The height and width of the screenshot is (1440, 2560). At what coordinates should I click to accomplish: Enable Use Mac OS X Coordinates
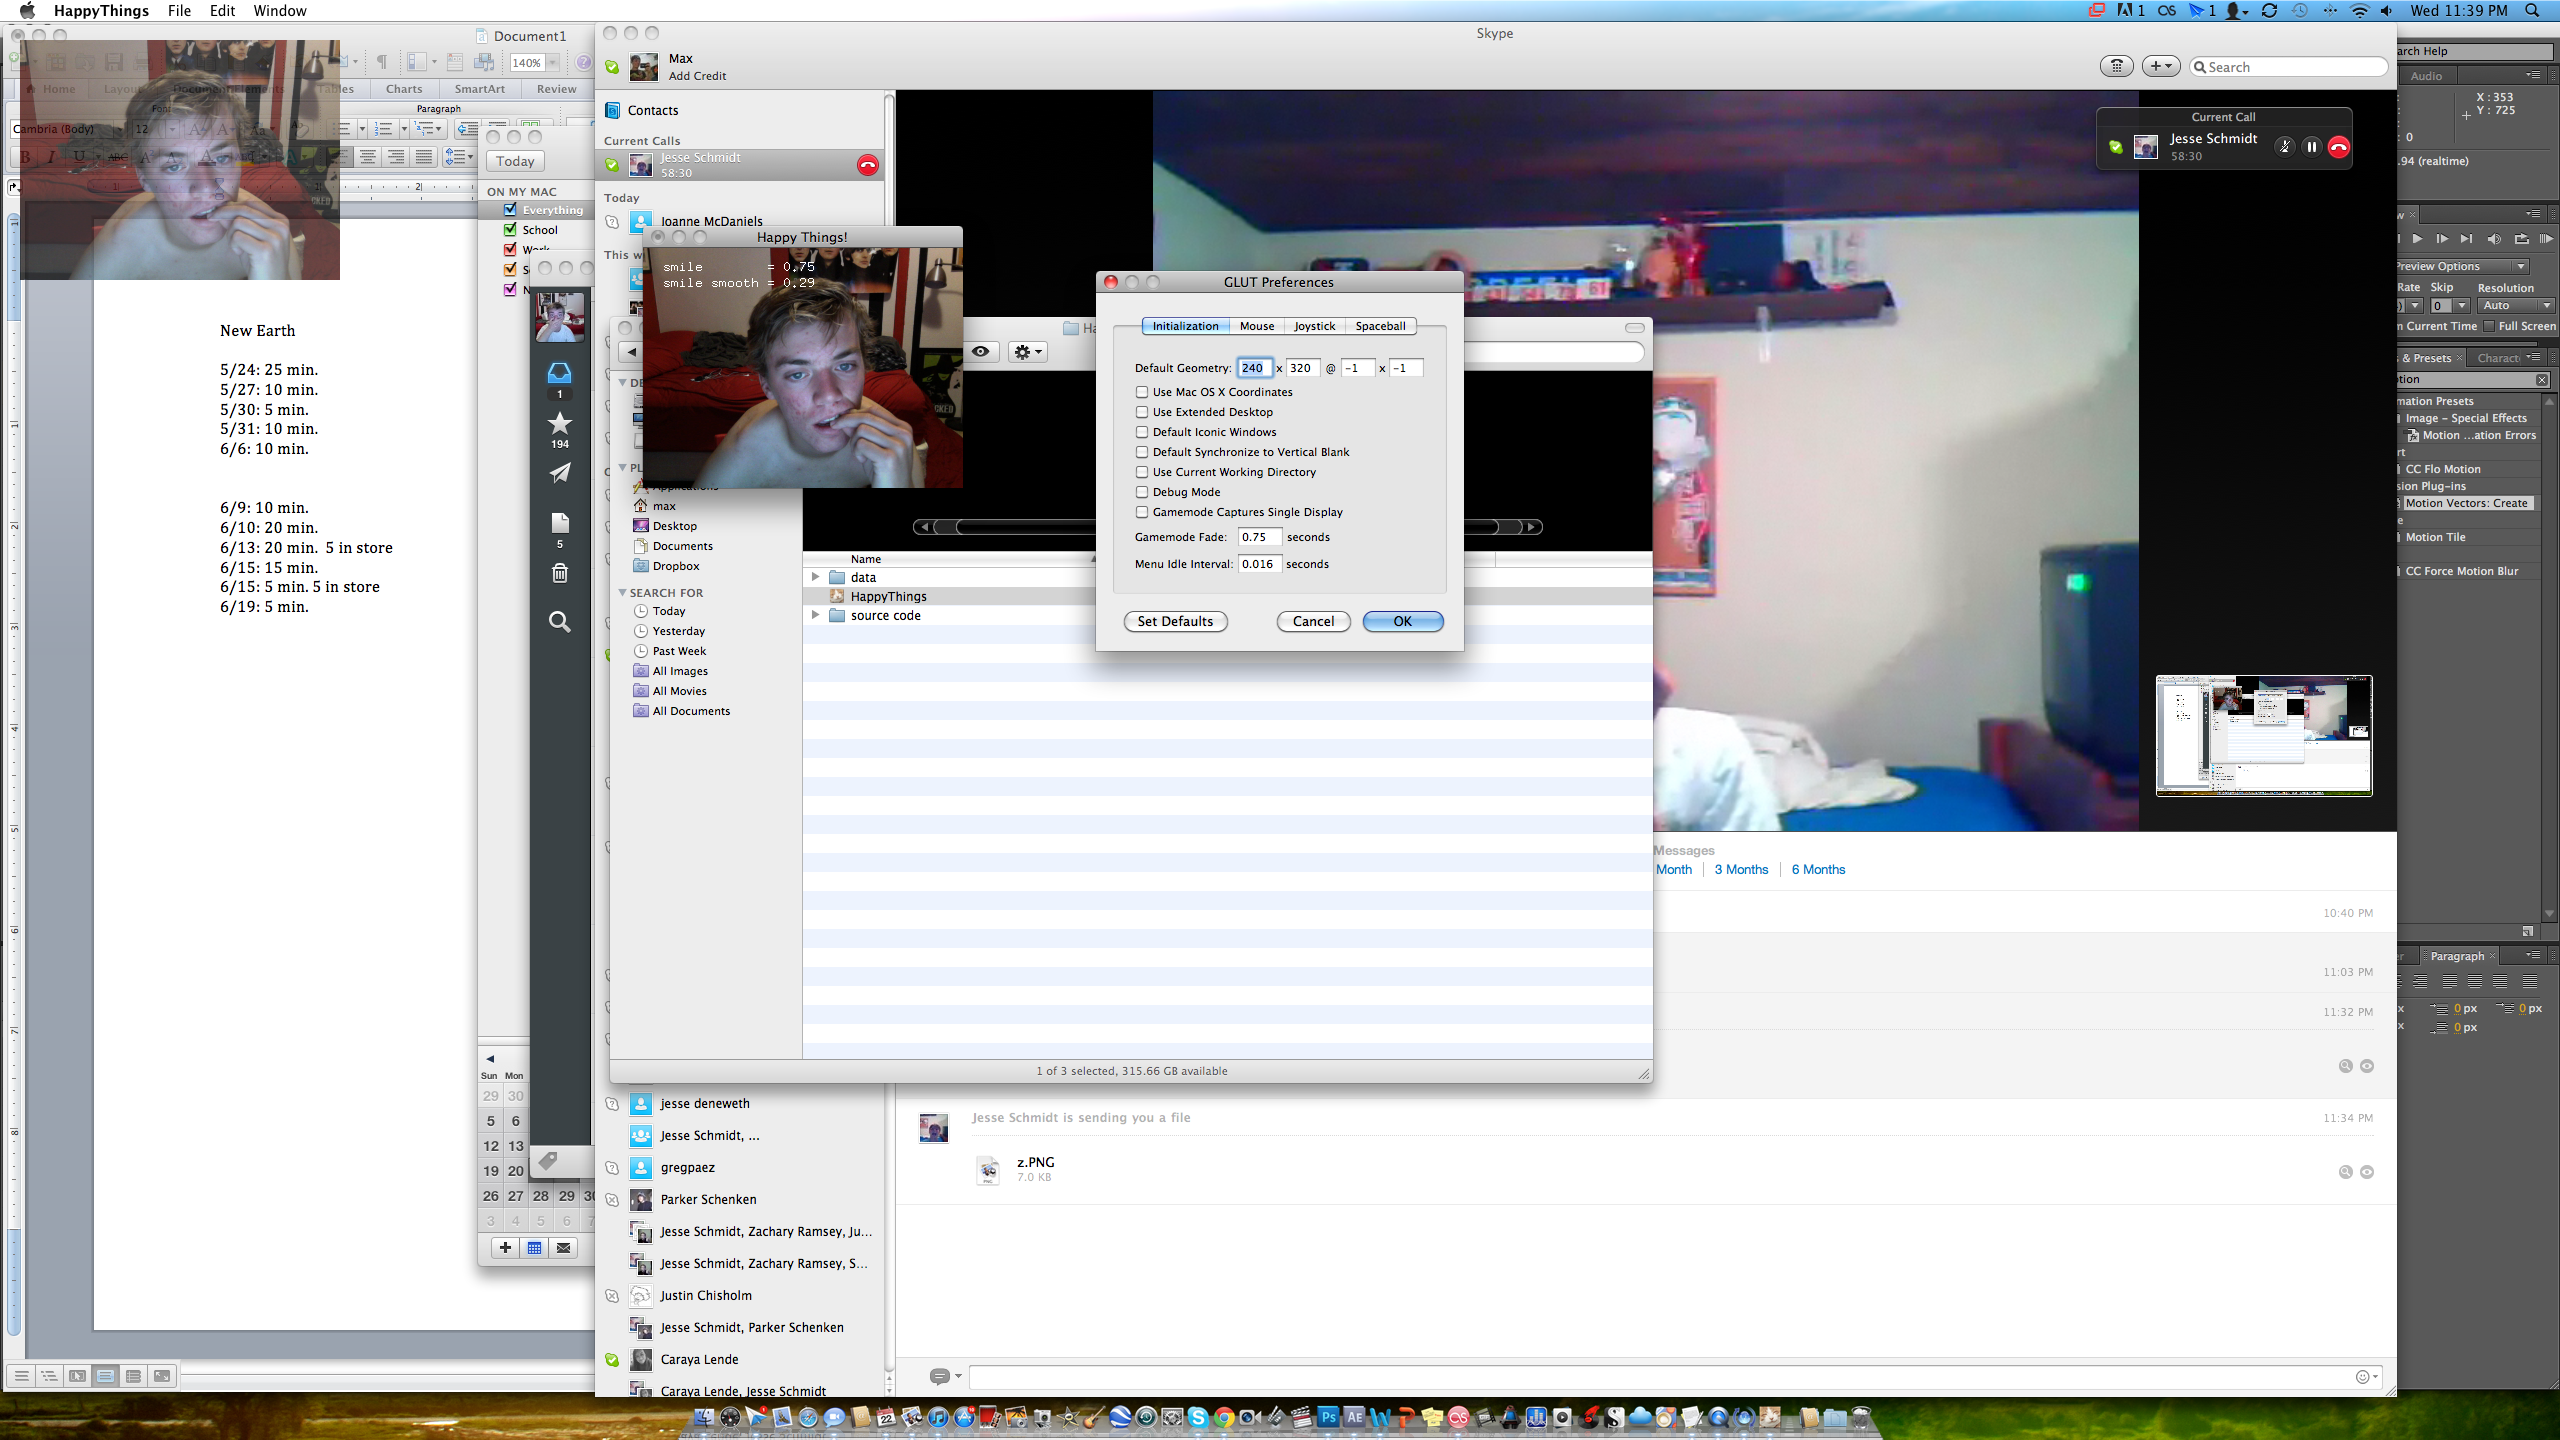point(1141,392)
